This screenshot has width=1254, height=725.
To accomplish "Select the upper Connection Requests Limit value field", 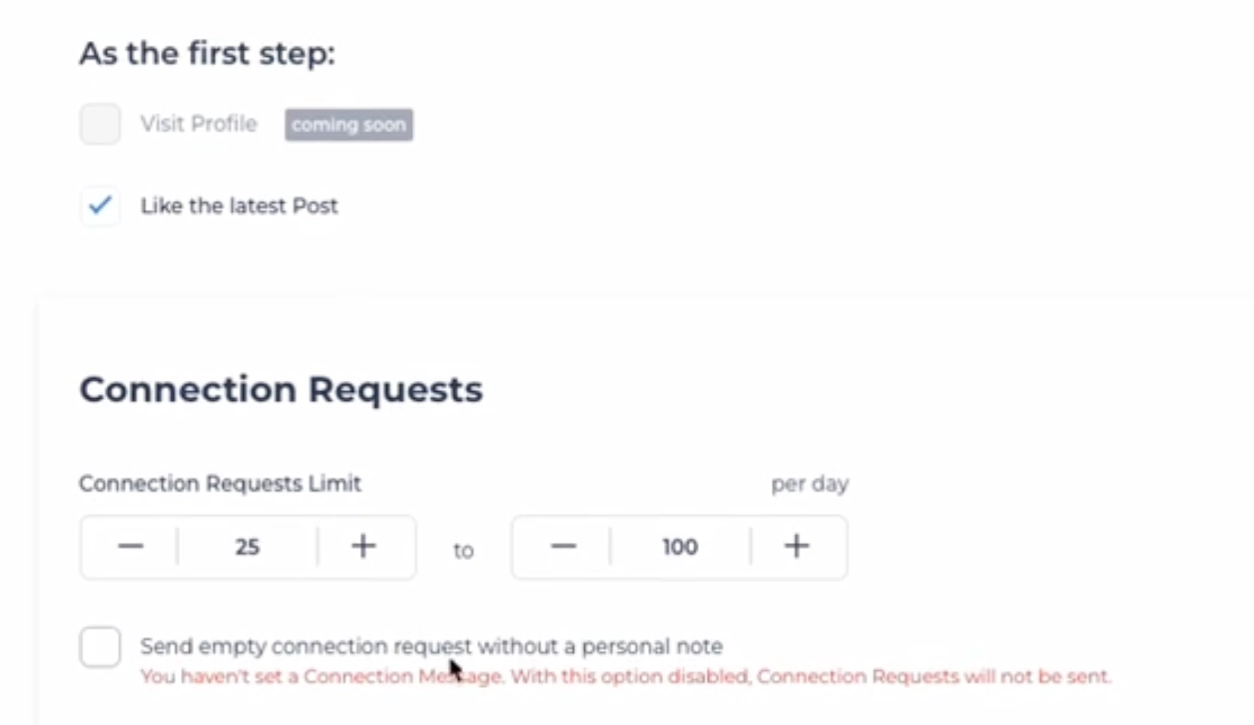I will pos(679,547).
